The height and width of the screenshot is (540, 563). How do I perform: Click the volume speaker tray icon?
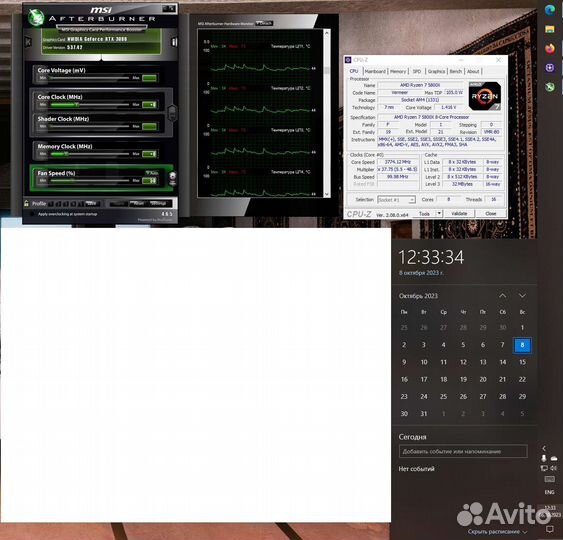(554, 468)
